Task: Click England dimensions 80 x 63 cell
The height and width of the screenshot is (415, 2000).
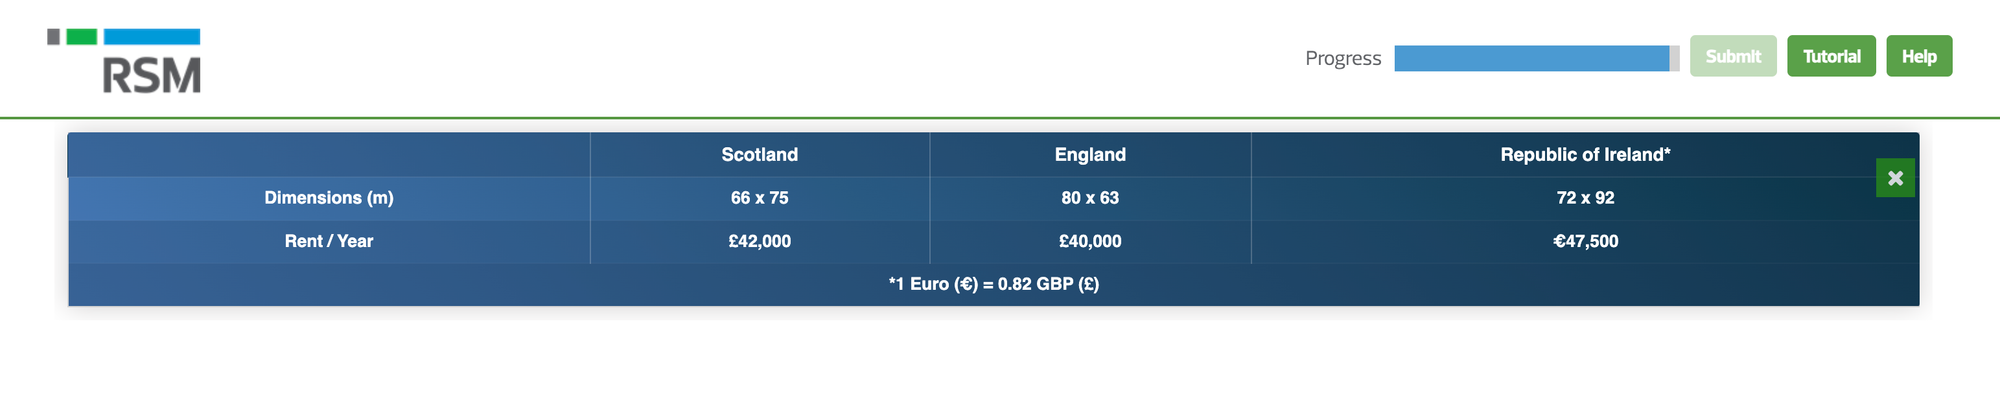Action: point(1090,198)
